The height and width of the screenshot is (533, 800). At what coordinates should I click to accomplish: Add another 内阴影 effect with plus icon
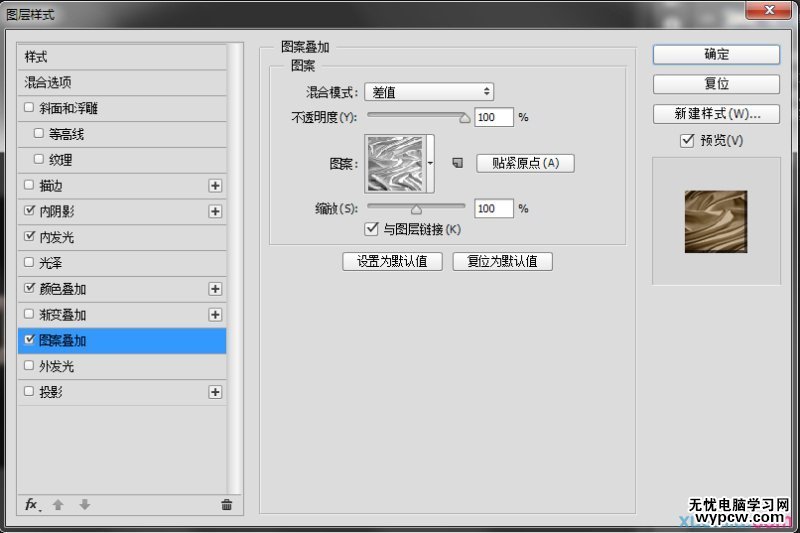[x=215, y=211]
